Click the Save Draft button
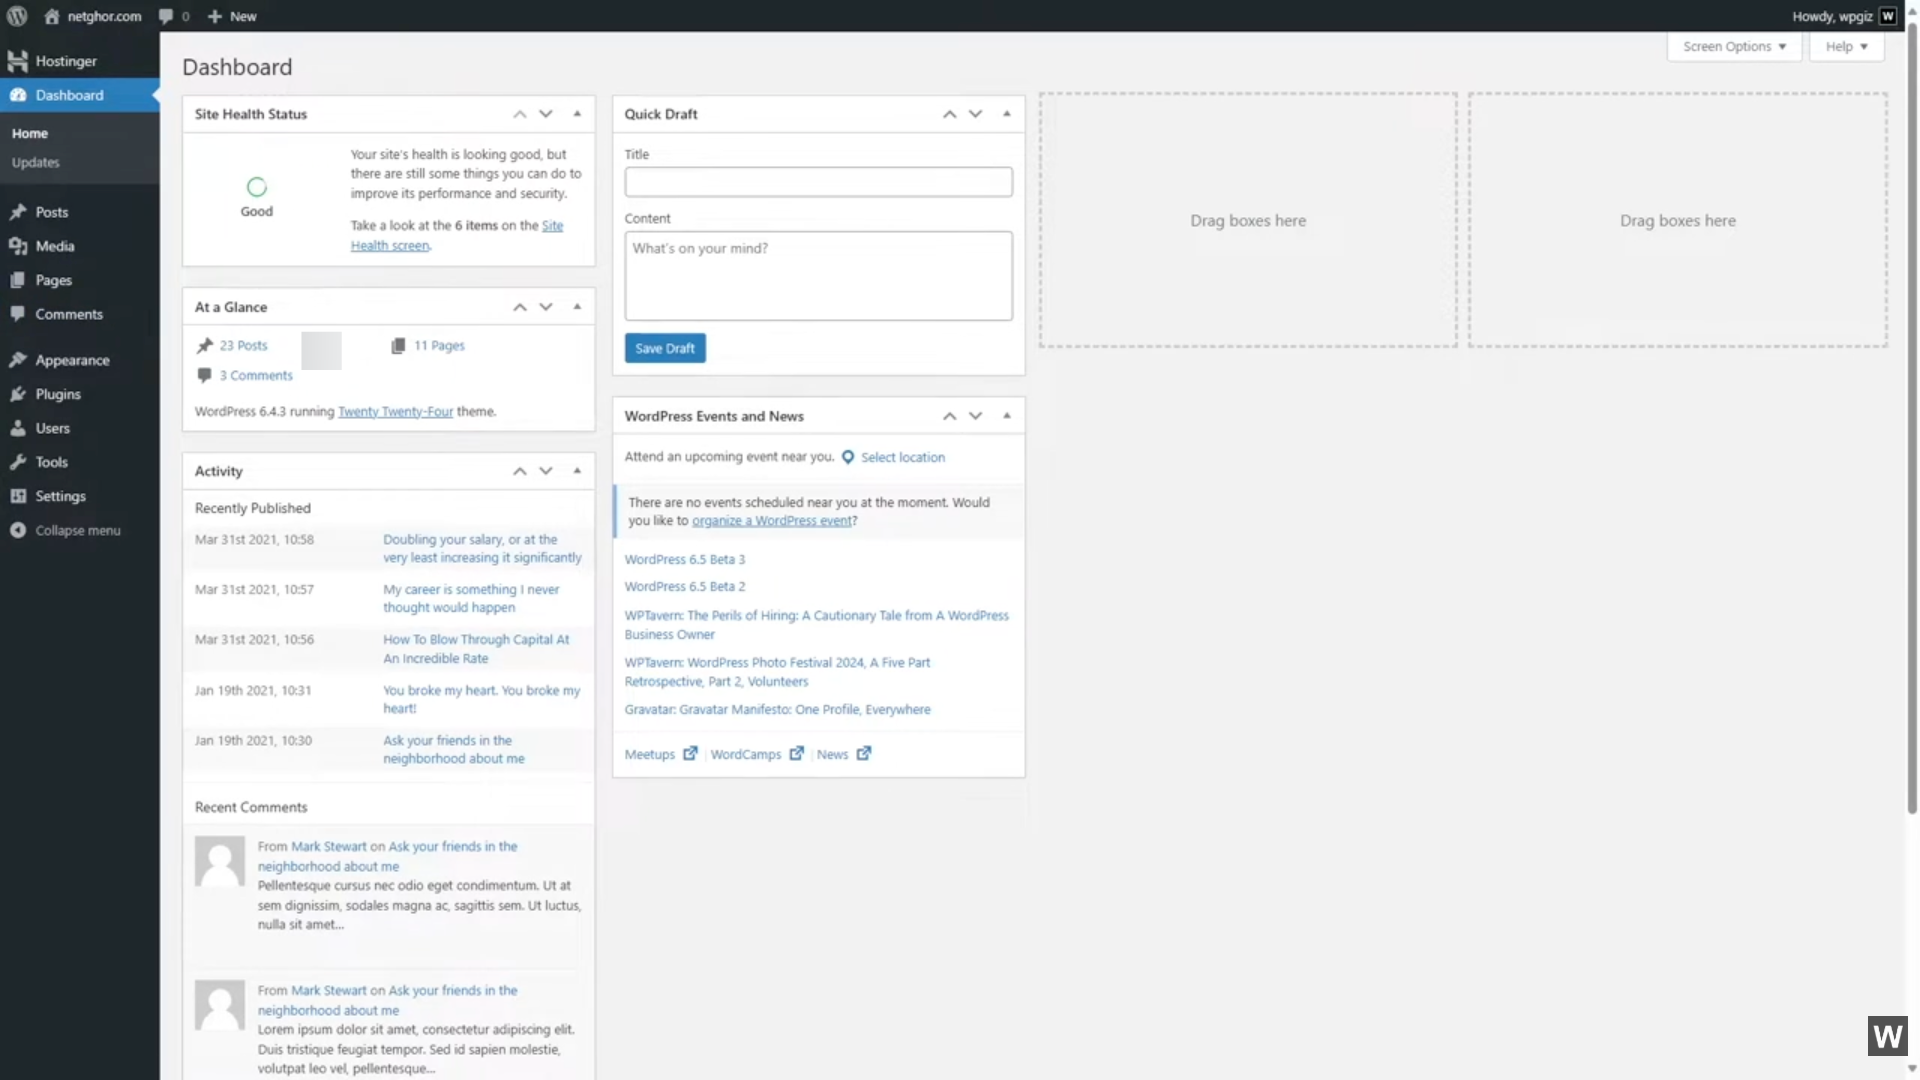The height and width of the screenshot is (1080, 1920). [665, 348]
